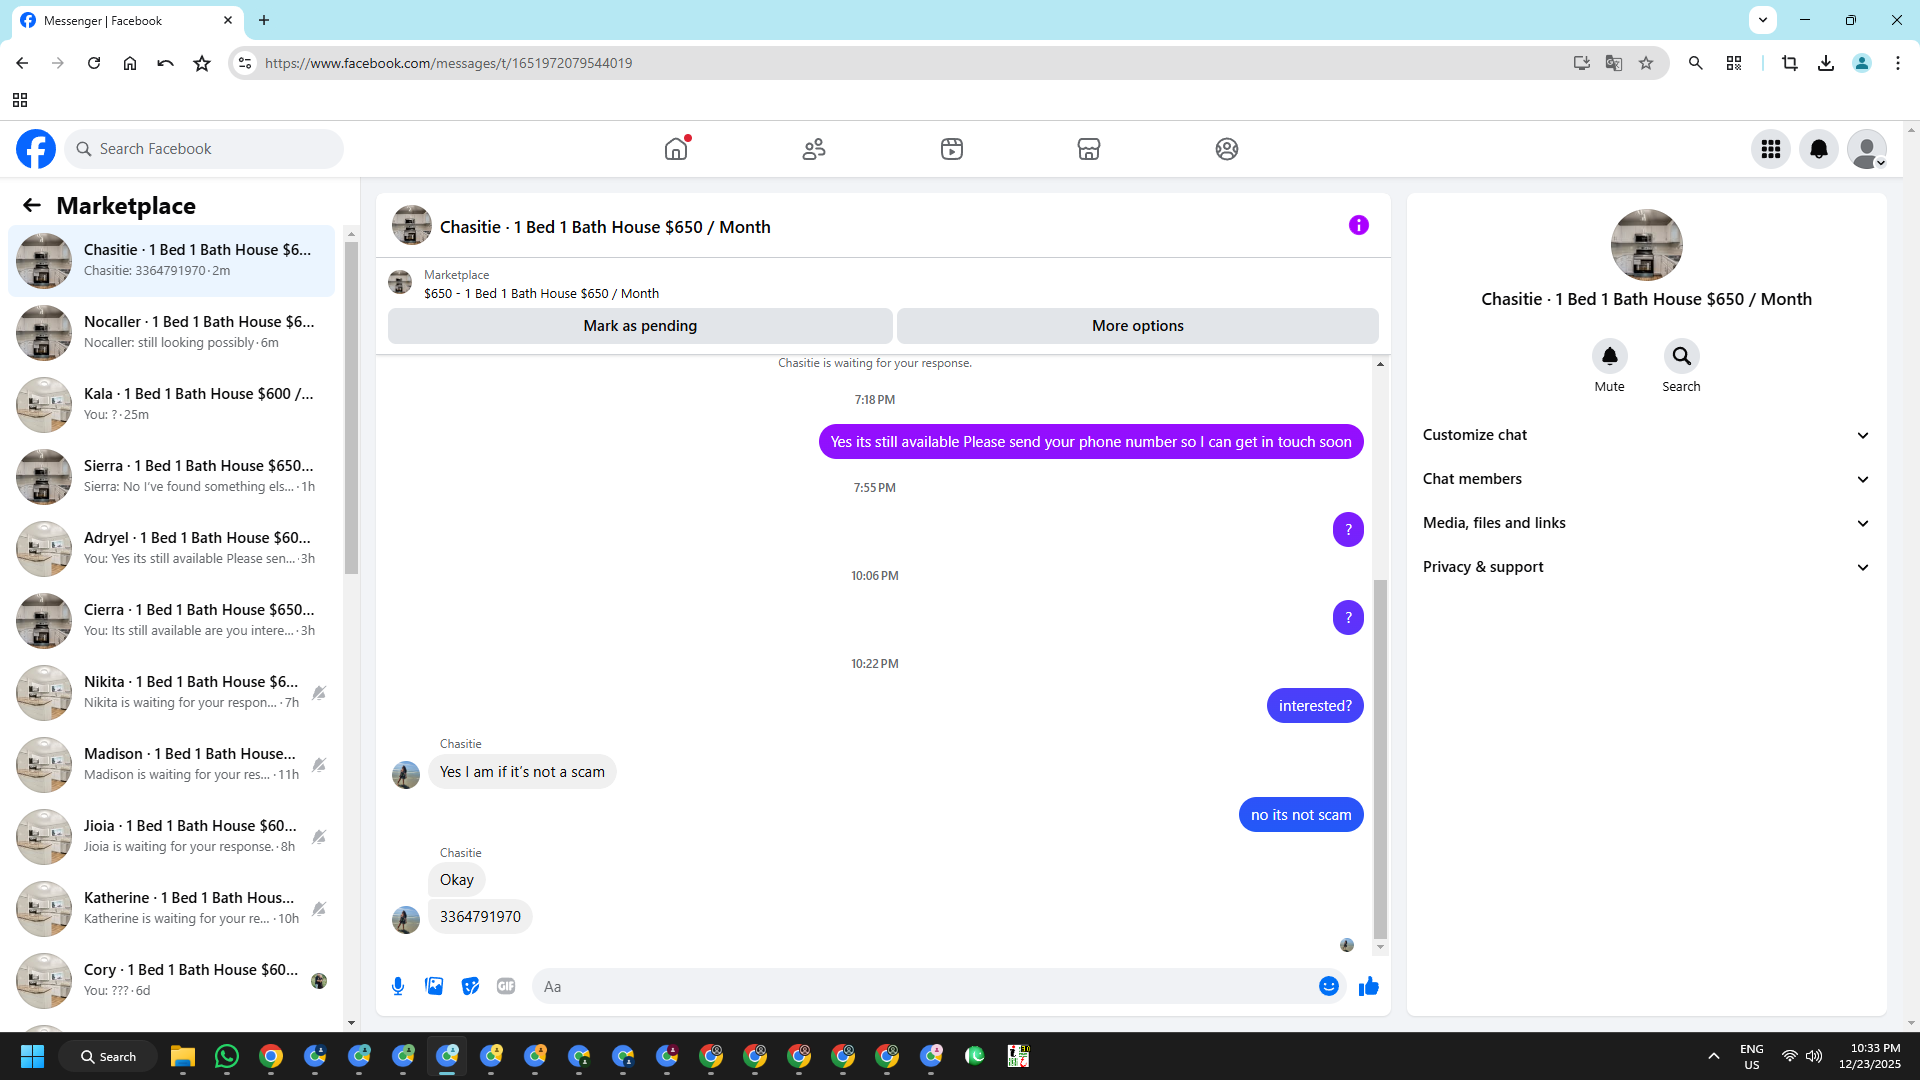Click the voice clip microphone icon

click(398, 986)
